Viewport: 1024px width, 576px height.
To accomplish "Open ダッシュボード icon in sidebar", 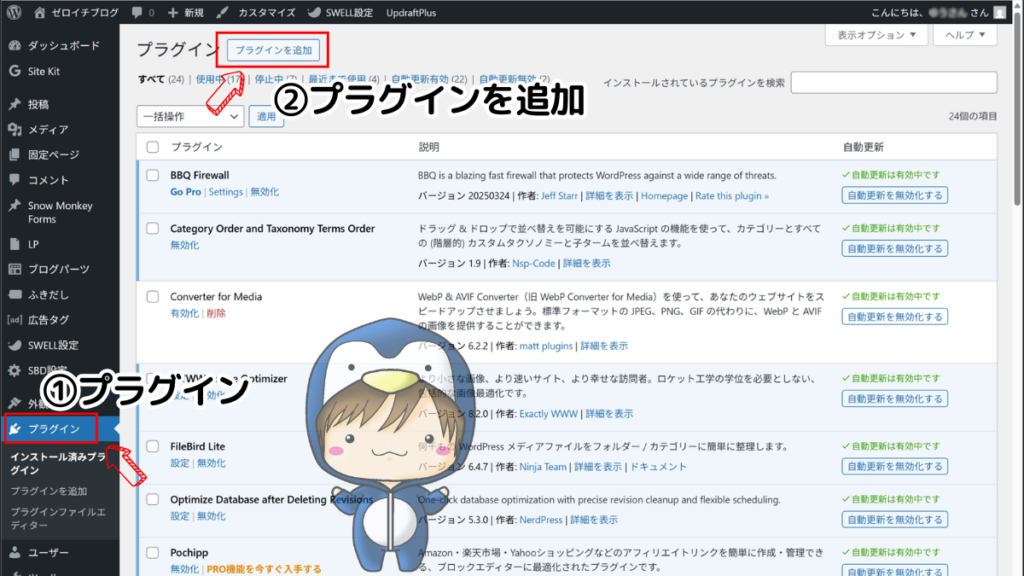I will point(14,46).
